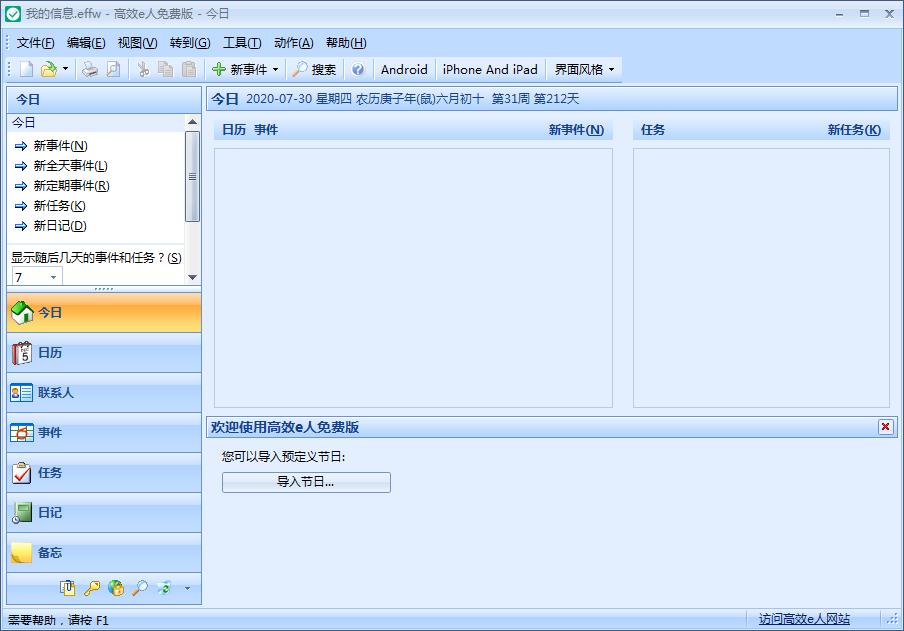Open the 文件(F) menu

pos(35,43)
